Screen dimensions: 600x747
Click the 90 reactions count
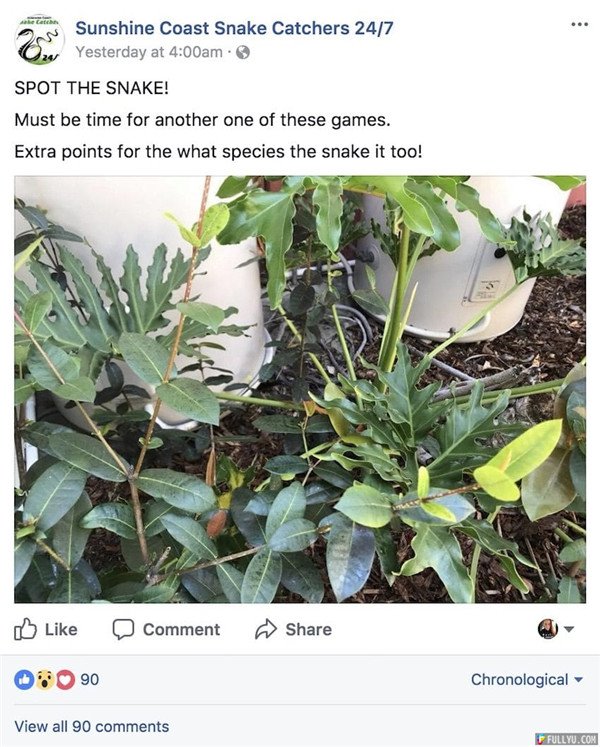(90, 680)
